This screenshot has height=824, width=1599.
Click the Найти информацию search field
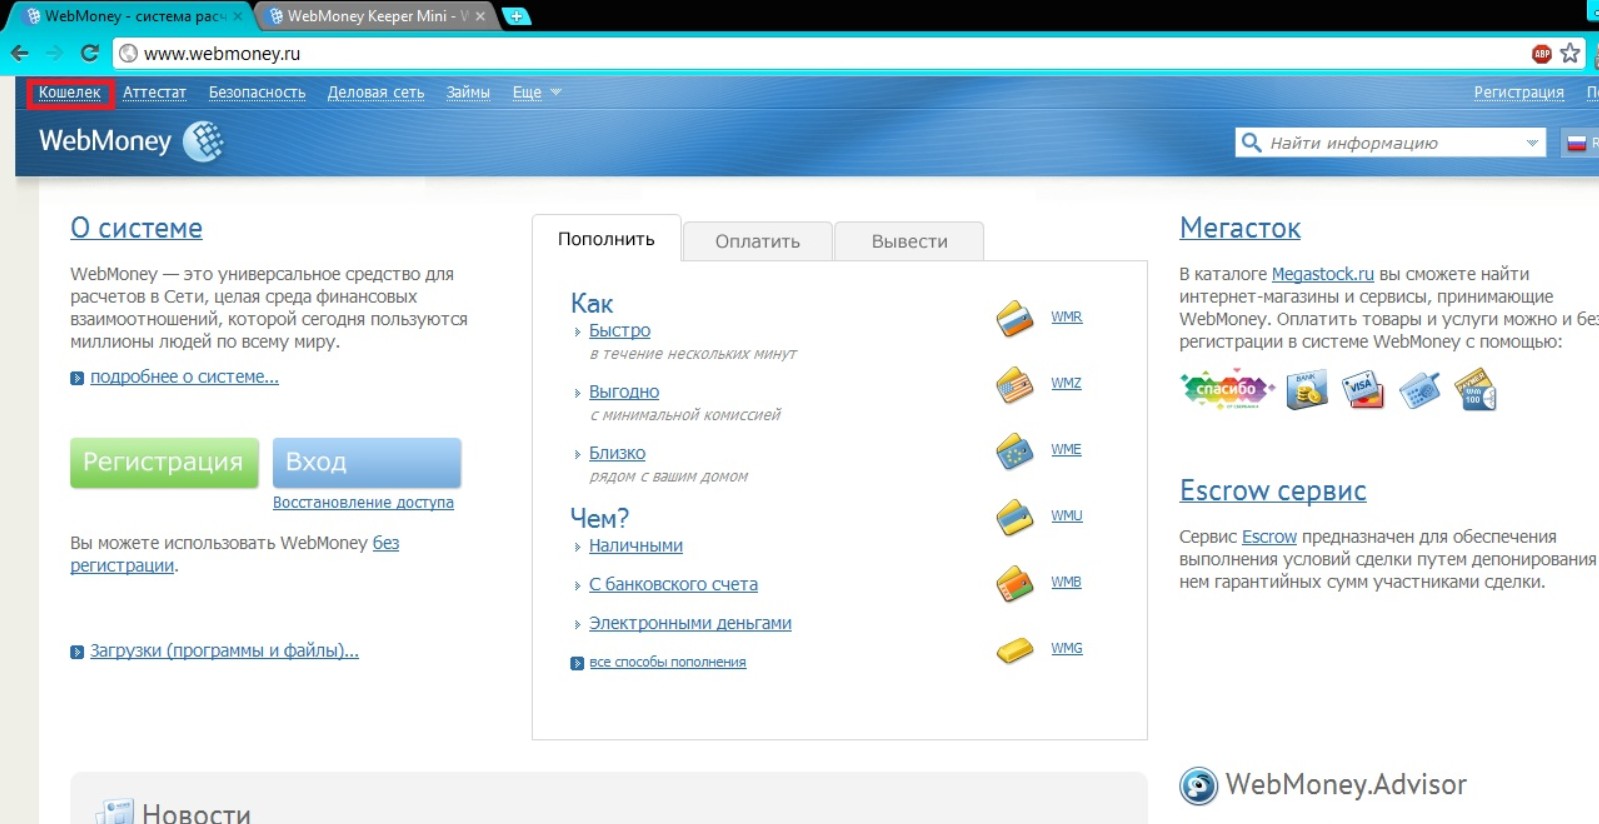[1390, 143]
